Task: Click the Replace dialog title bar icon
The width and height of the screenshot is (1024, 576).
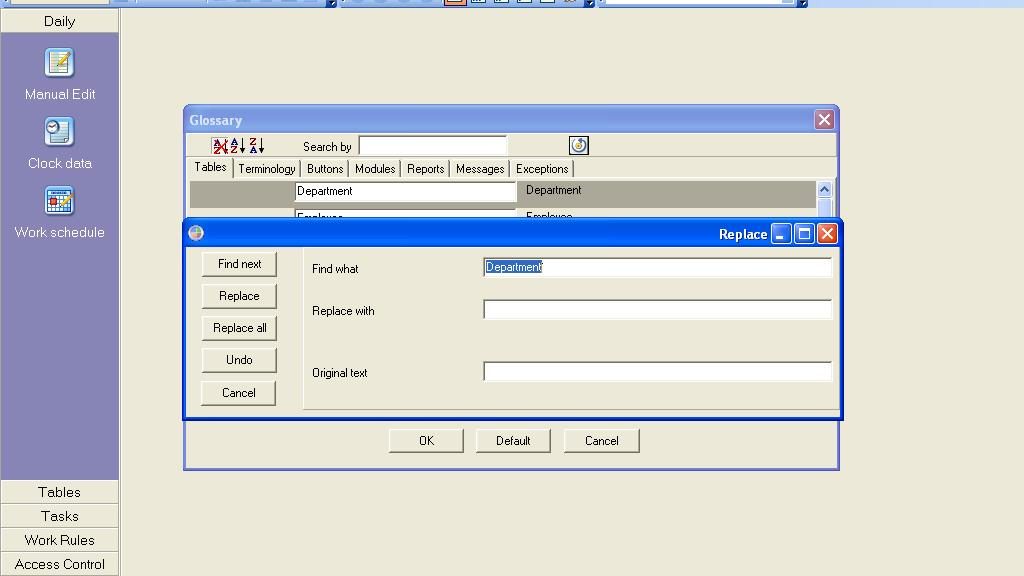Action: (x=196, y=233)
